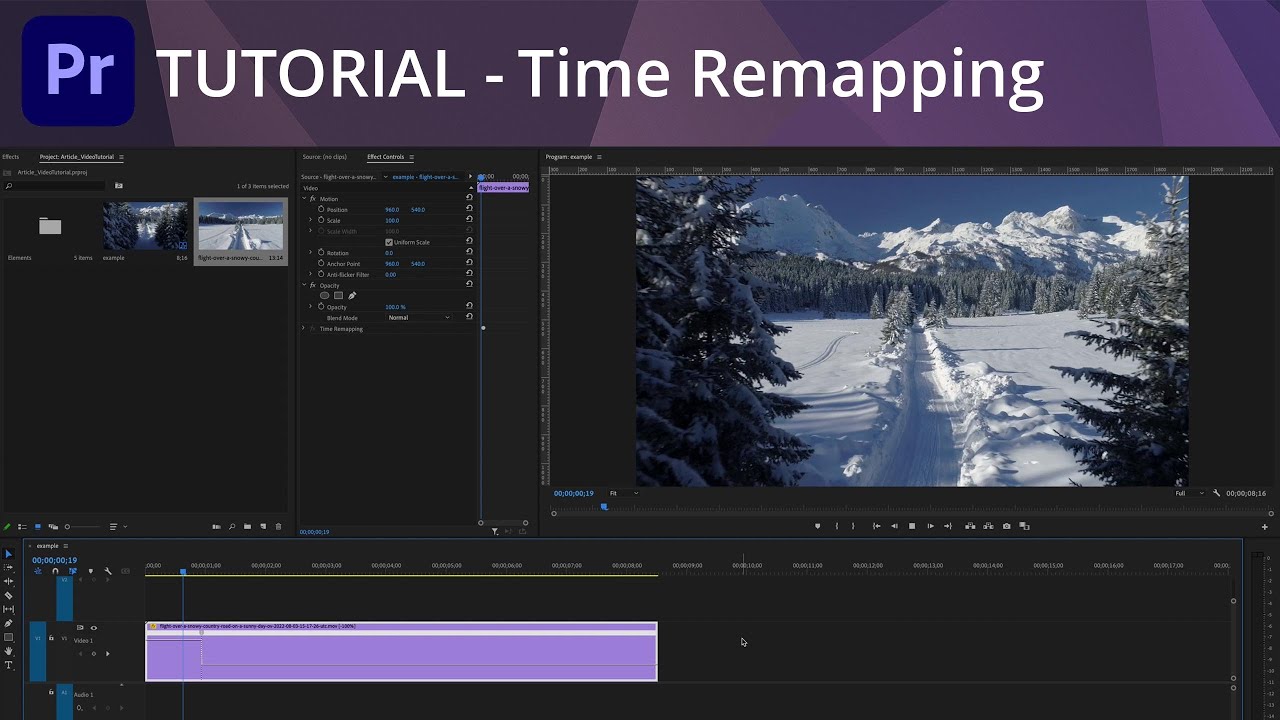
Task: Select the Hand tool
Action: pos(9,651)
